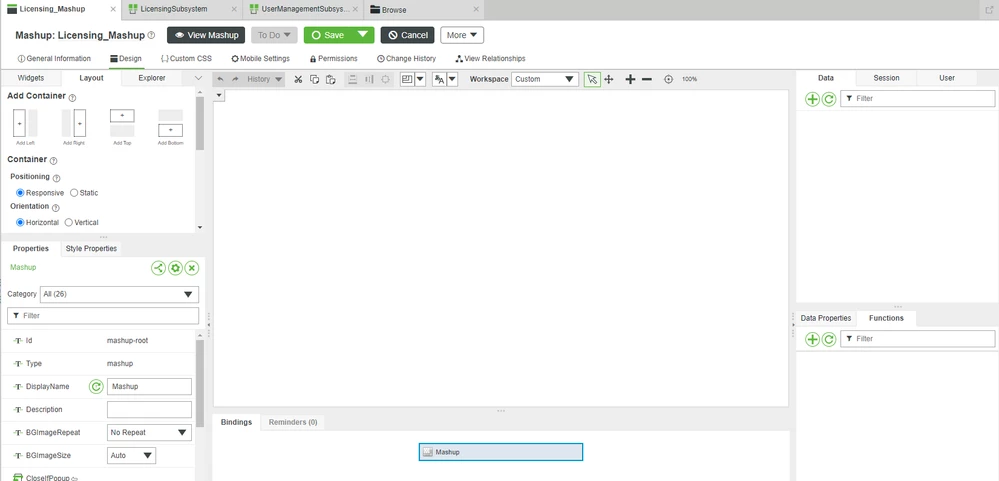
Task: Refresh the Functions panel
Action: pos(828,339)
